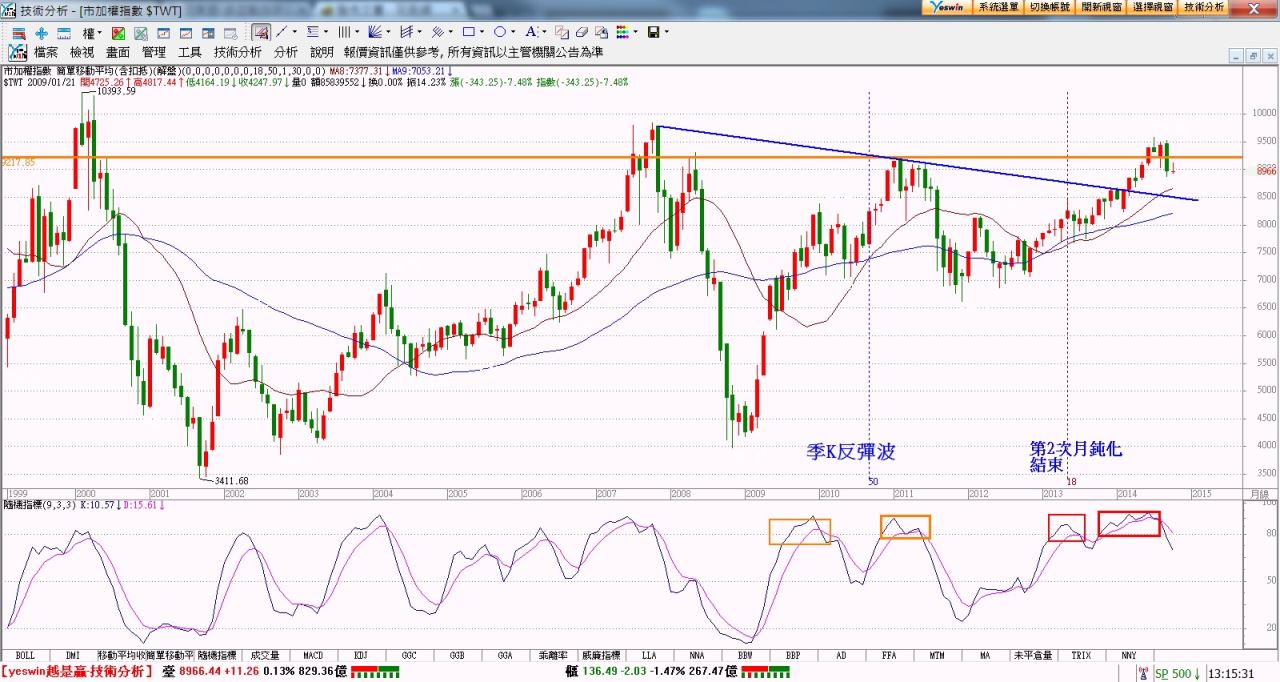Viewport: 1280px width, 682px height.
Task: Select the trend line drawing tool
Action: click(282, 33)
